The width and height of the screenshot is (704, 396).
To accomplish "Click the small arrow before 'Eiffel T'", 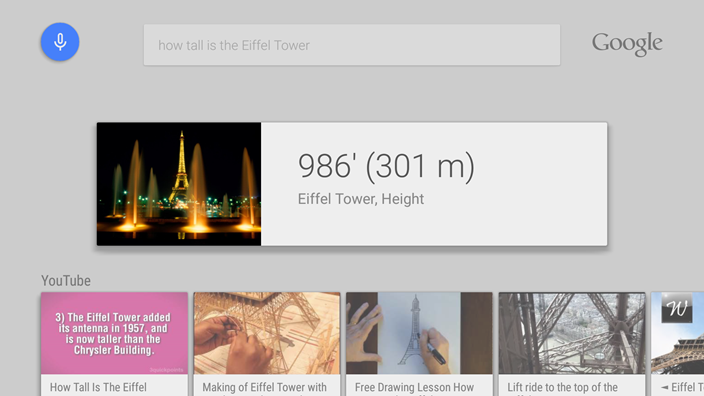I will click(664, 387).
